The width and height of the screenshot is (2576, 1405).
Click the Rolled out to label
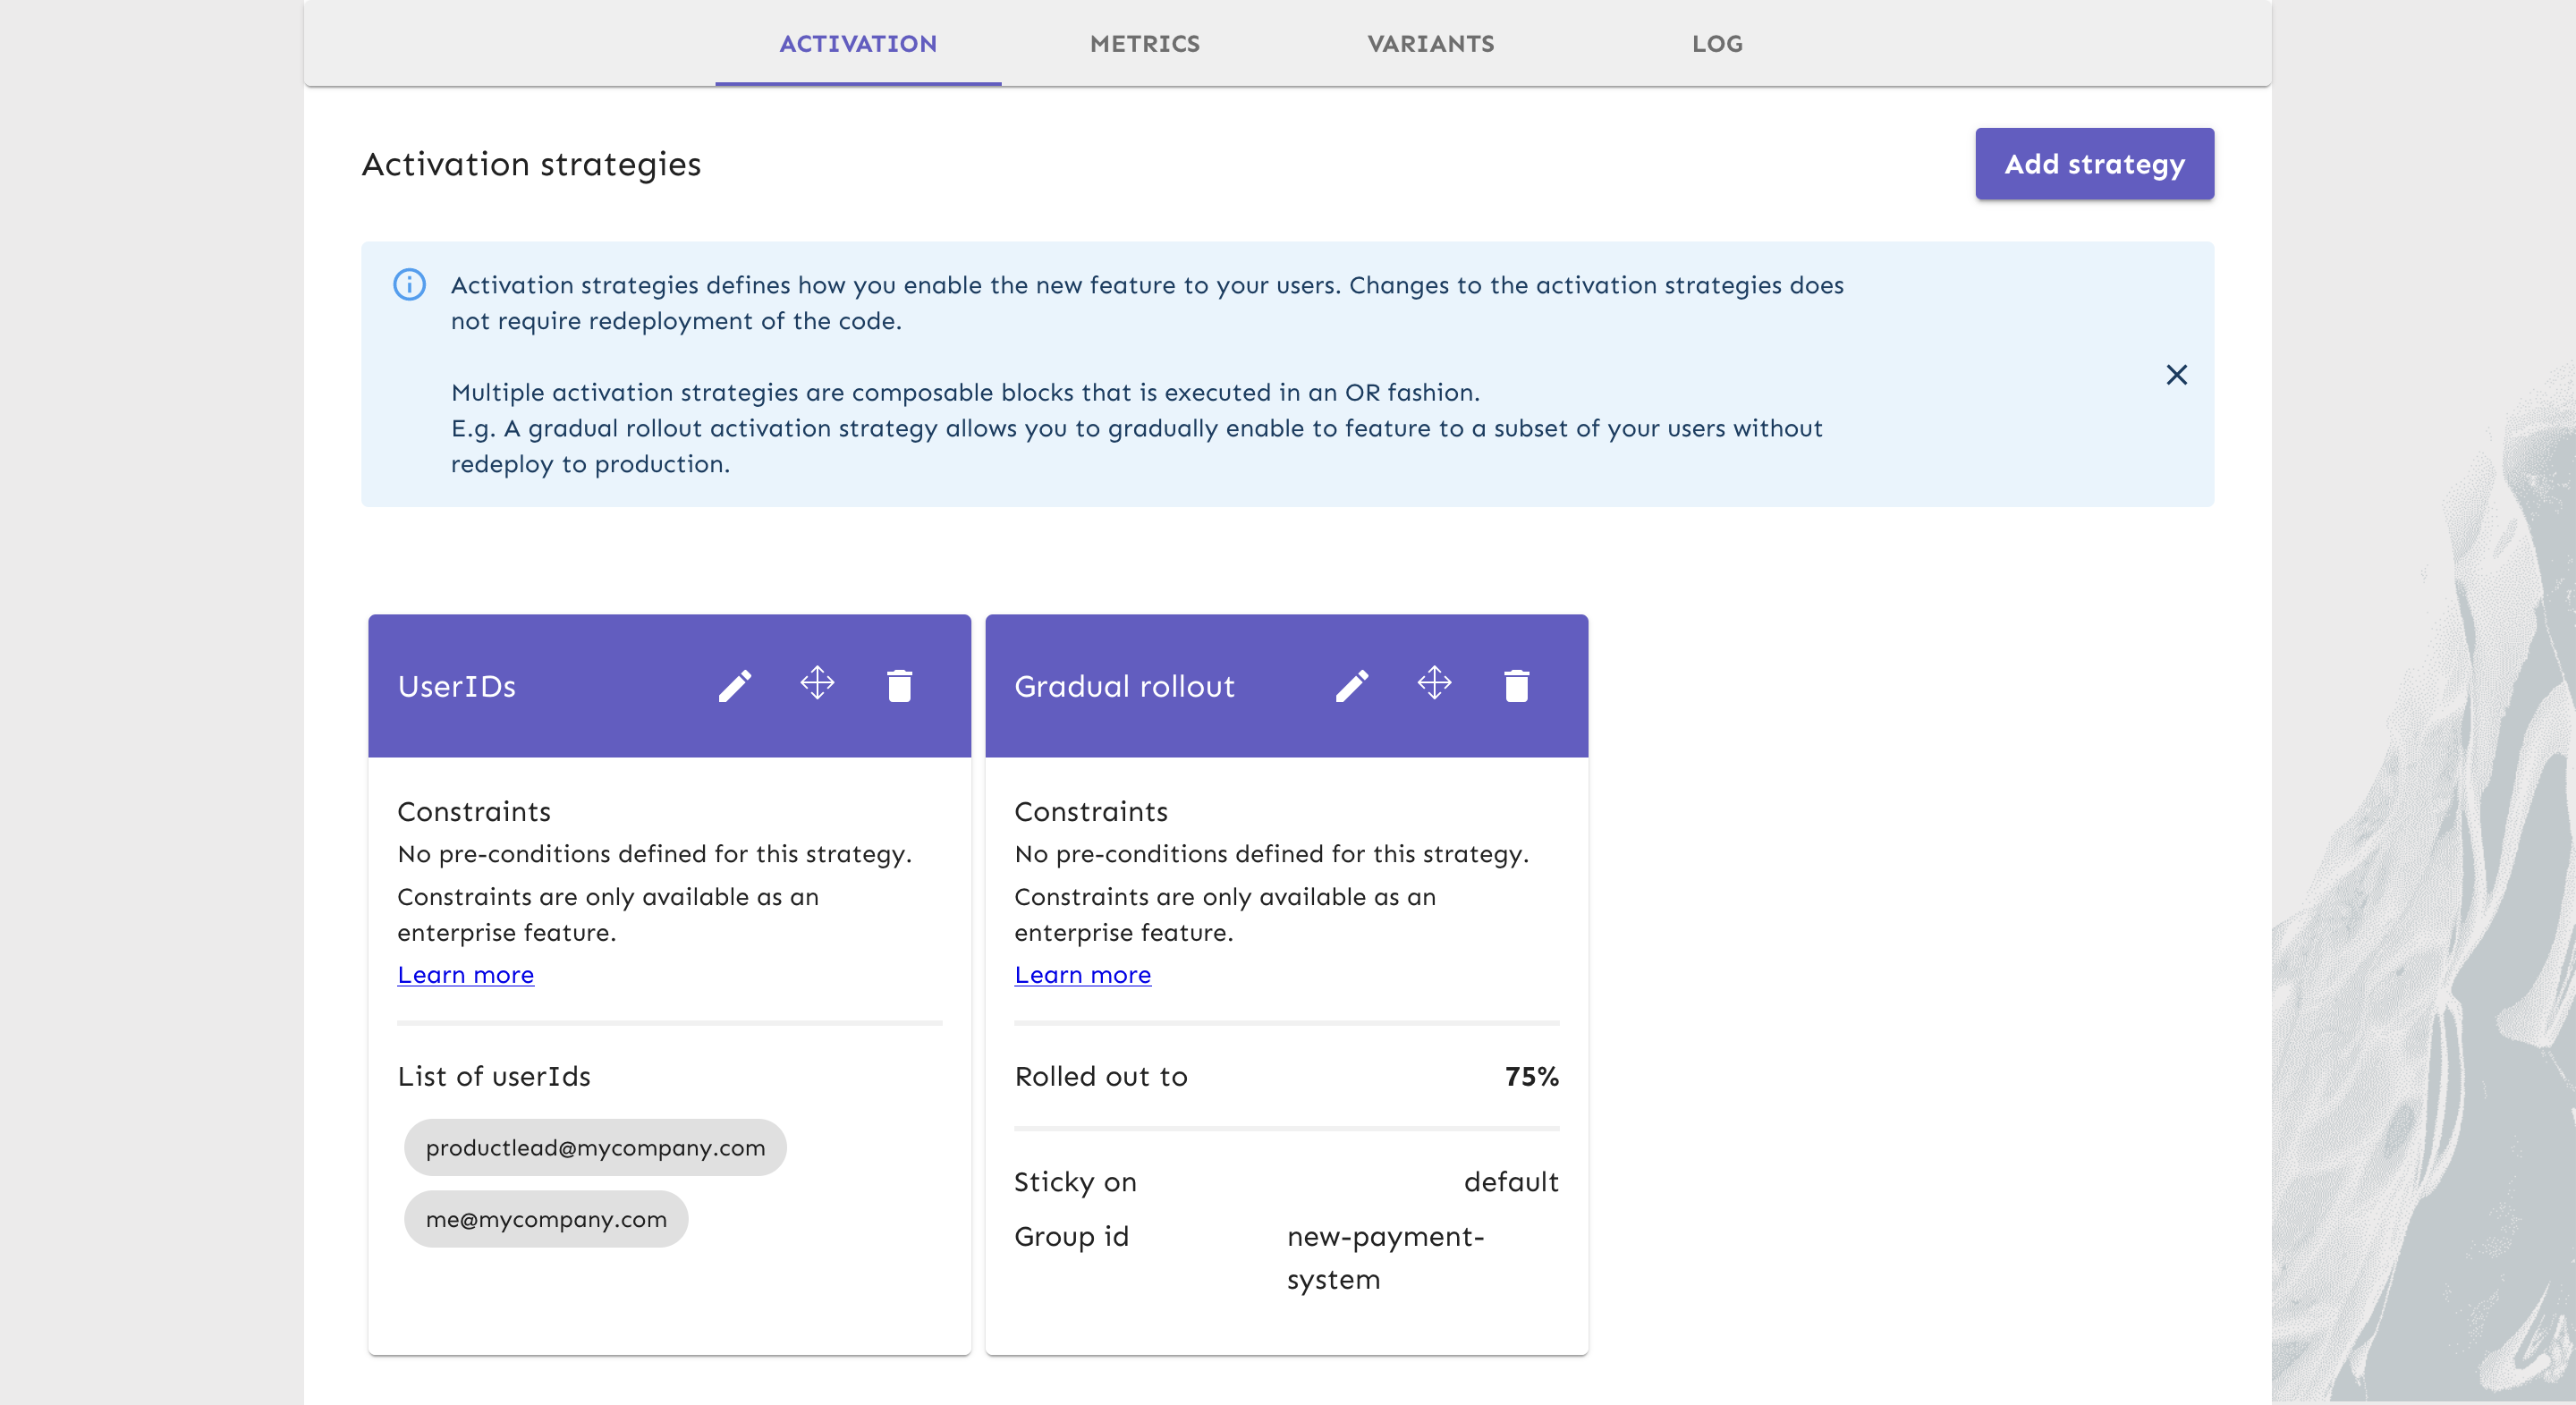coord(1101,1077)
